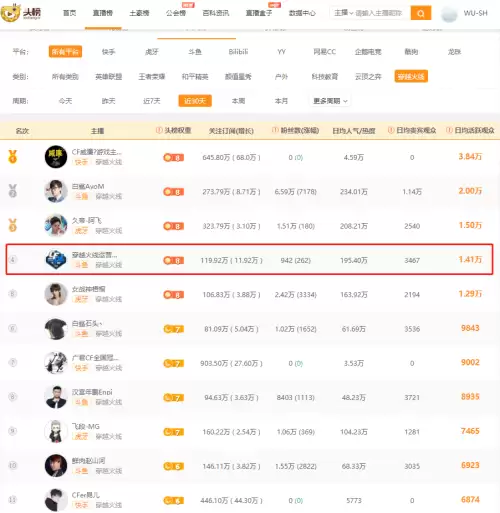This screenshot has height=513, width=500.
Task: Click info icon beside 粉丝数 header
Action: (275, 130)
